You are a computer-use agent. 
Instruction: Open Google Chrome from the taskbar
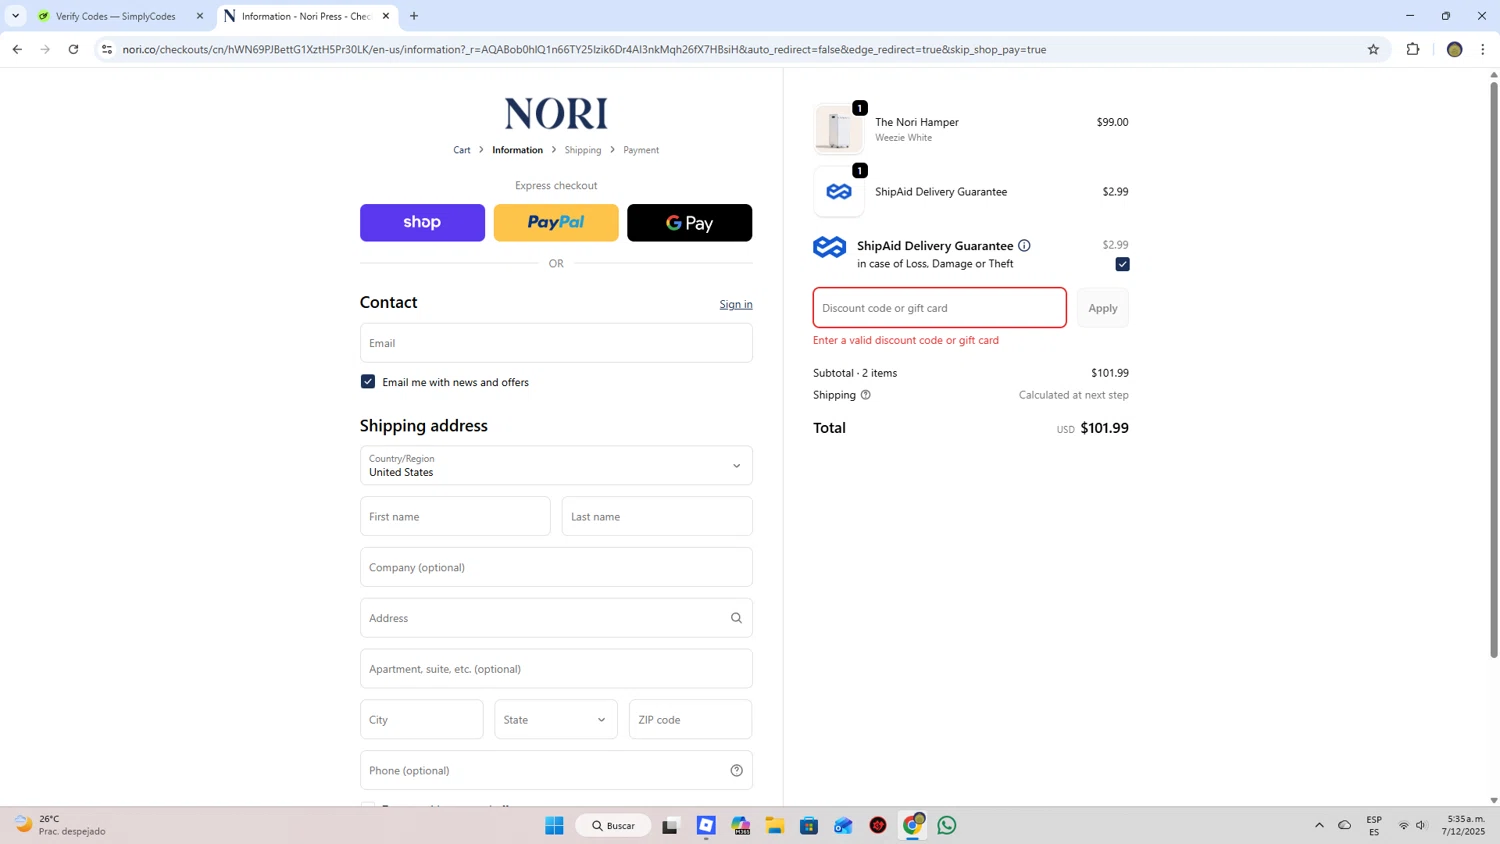[x=913, y=826]
